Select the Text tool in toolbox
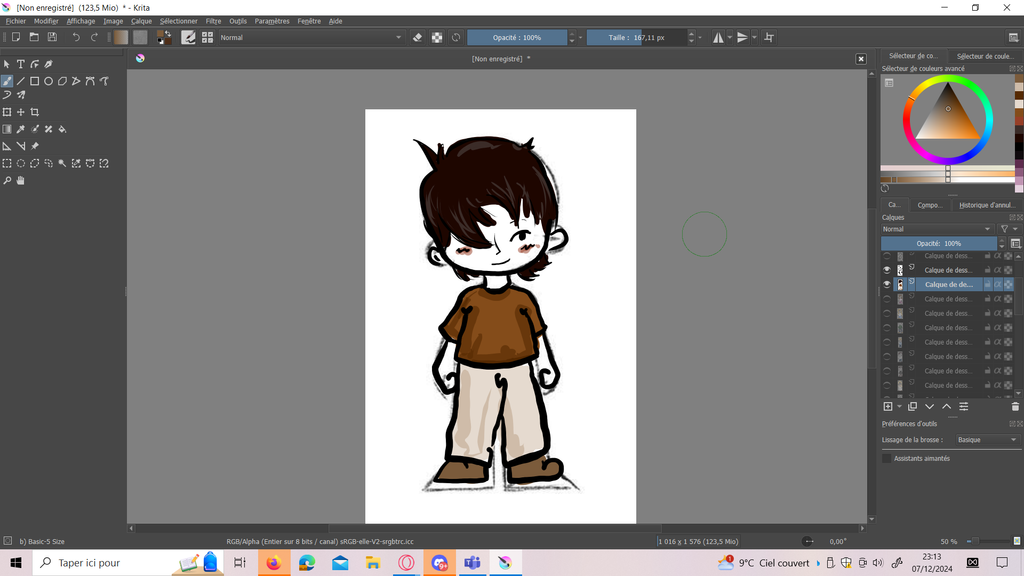The width and height of the screenshot is (1024, 576). pyautogui.click(x=20, y=64)
